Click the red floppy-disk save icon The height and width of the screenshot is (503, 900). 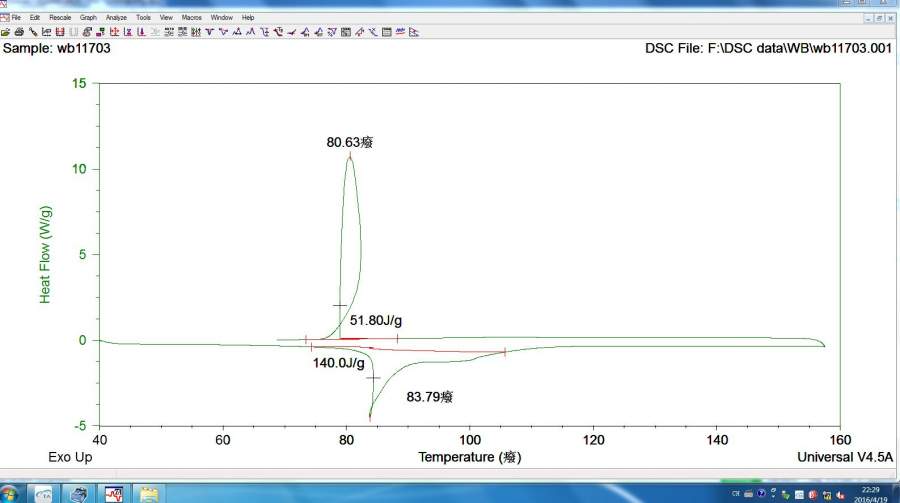[60, 32]
